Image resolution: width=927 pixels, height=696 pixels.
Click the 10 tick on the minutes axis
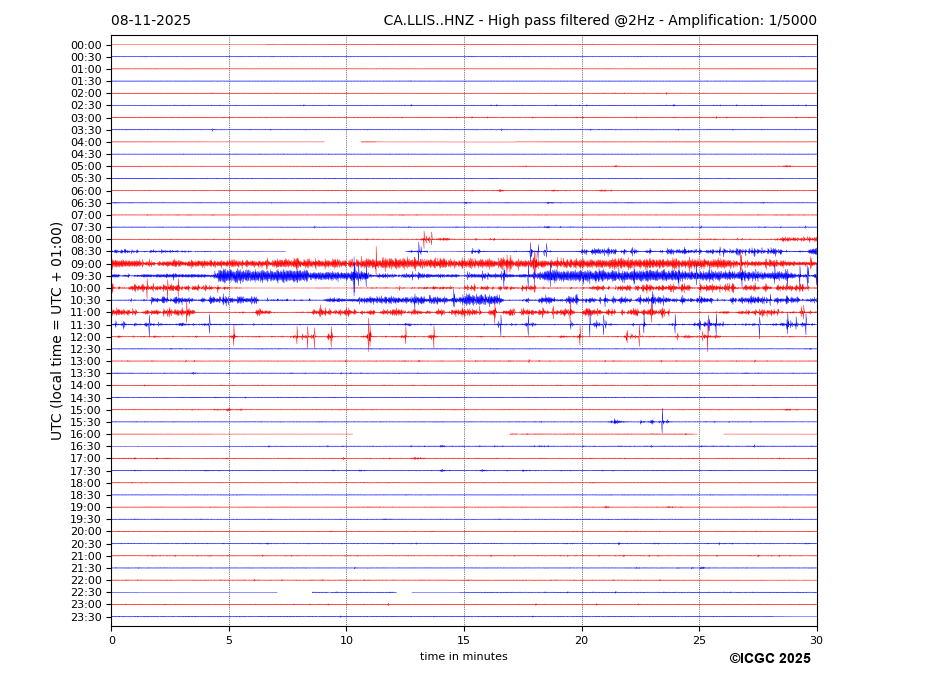[346, 640]
